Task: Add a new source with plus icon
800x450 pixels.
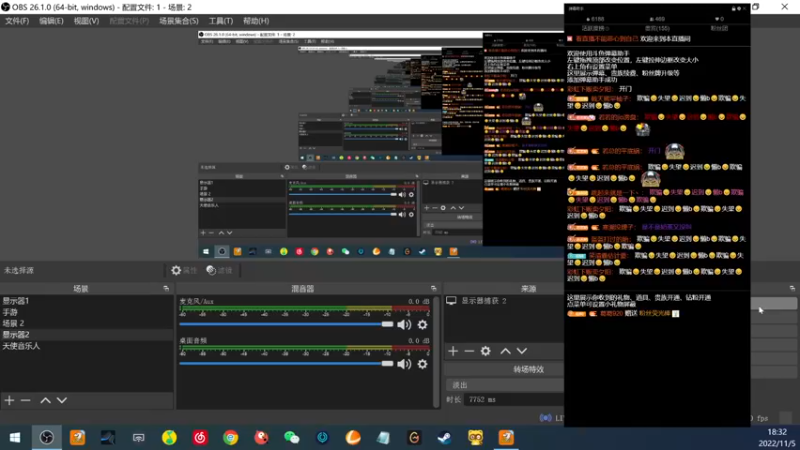Action: click(453, 351)
